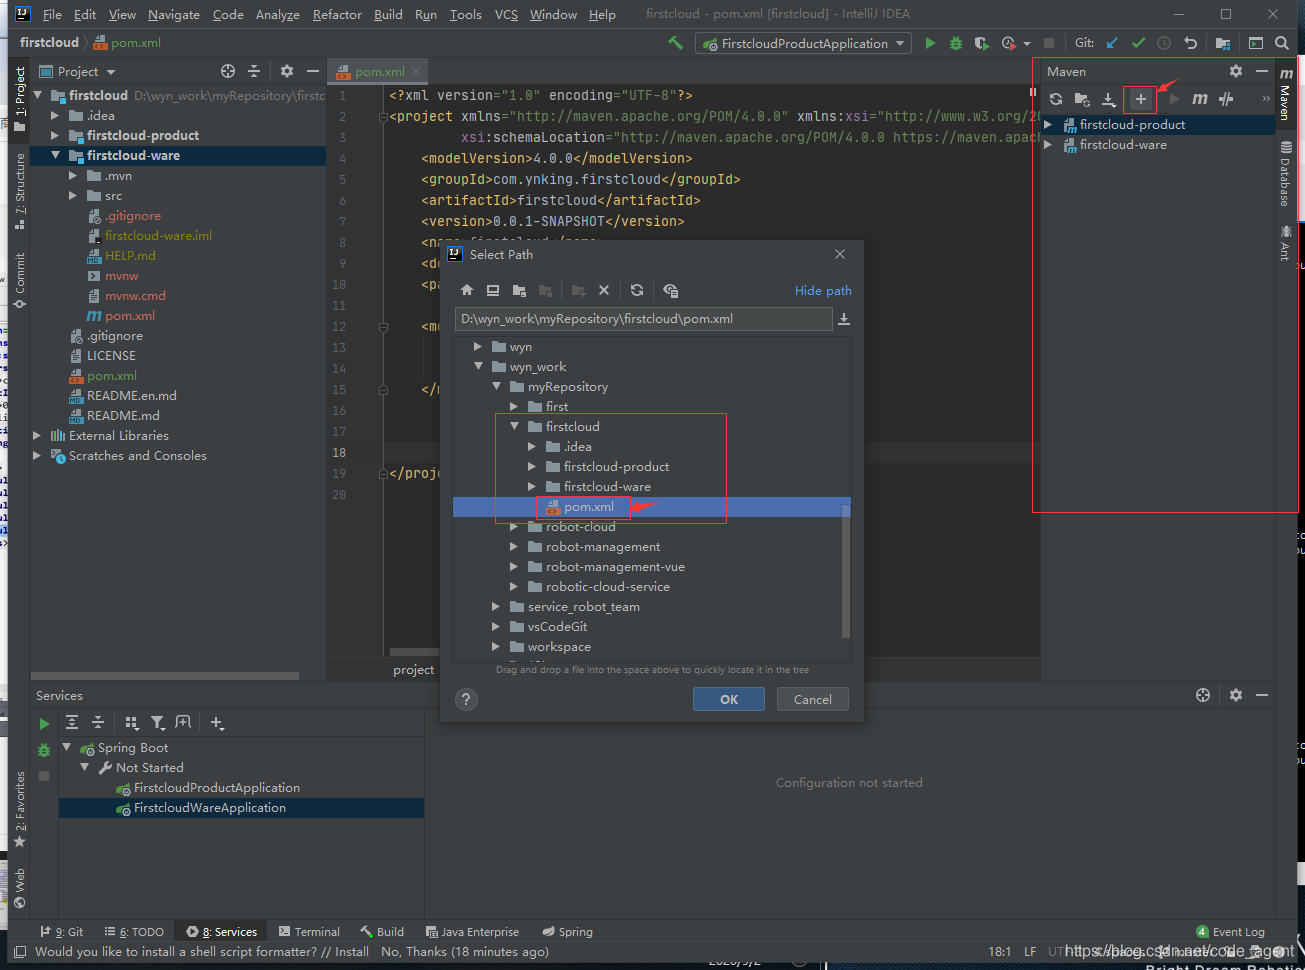Click Execute Maven Goal m icon

[1200, 99]
